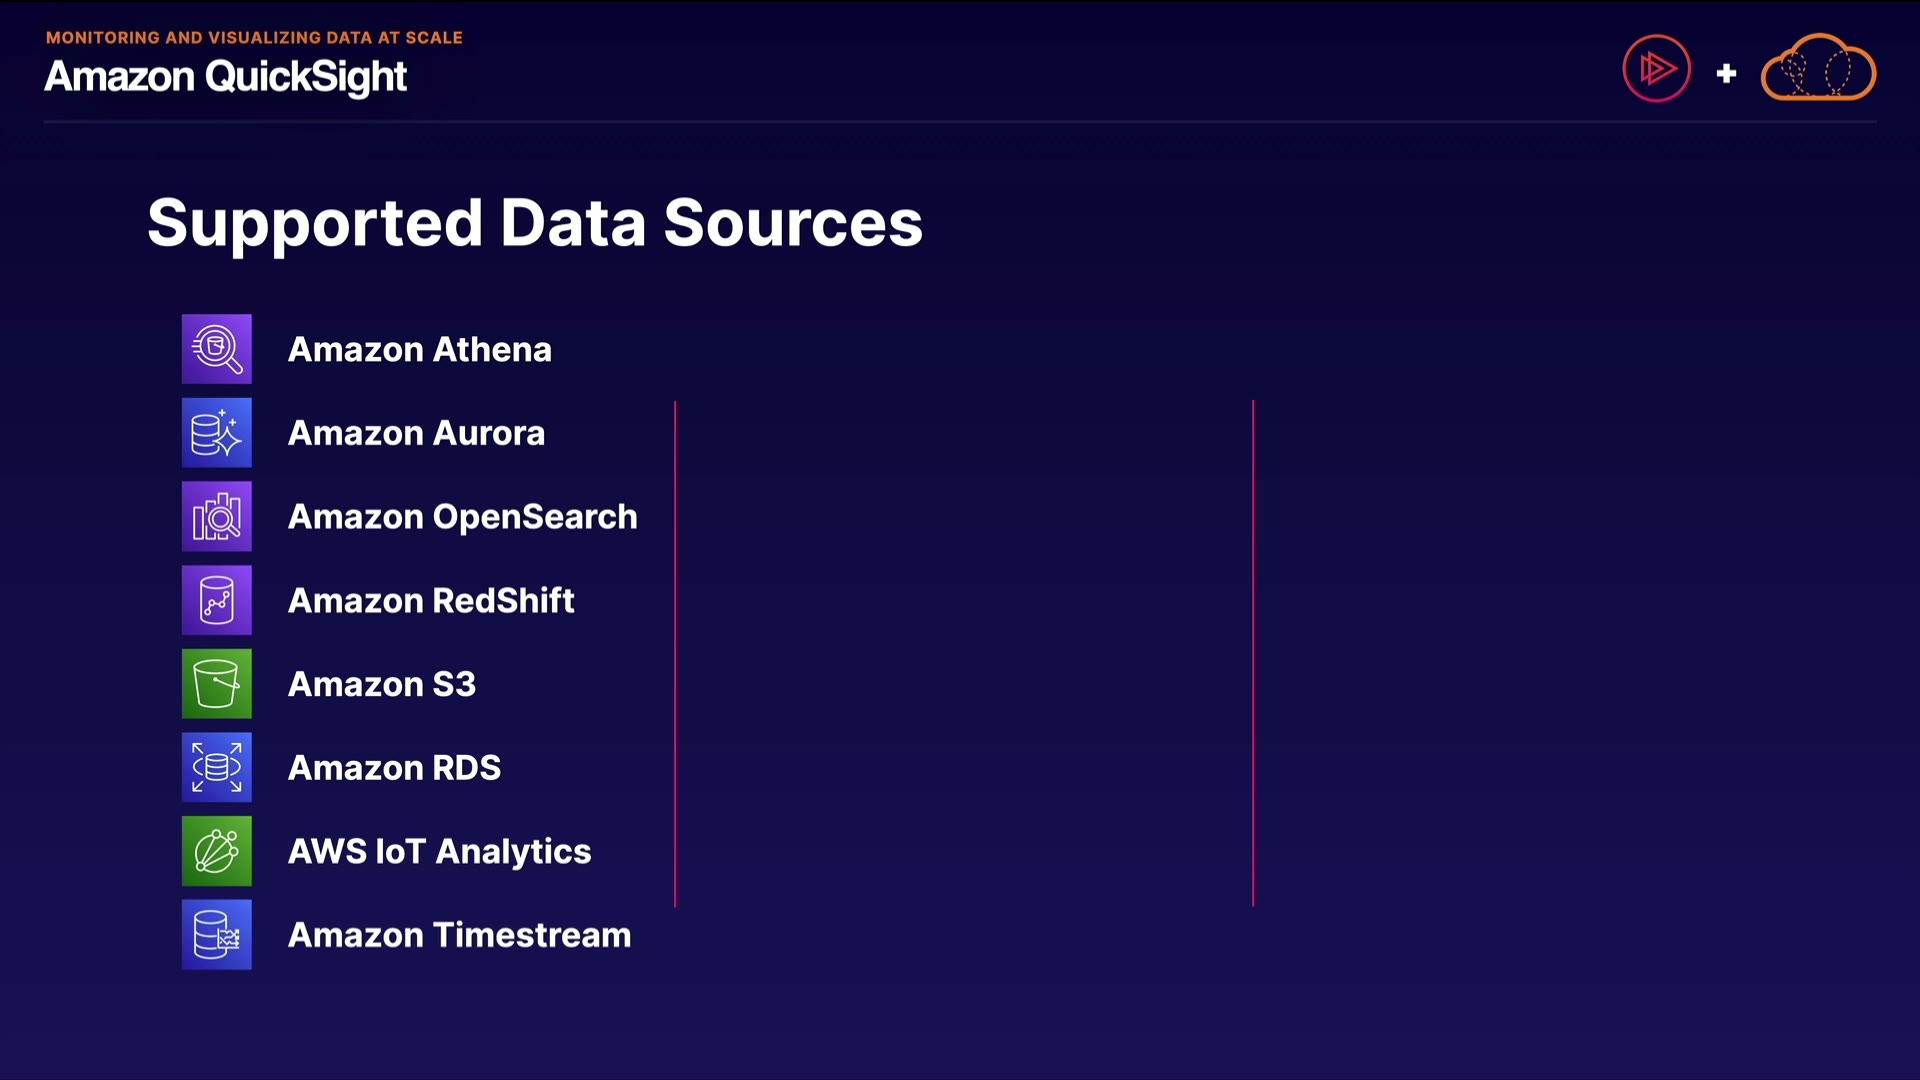Viewport: 1920px width, 1080px height.
Task: Click the Amazon Aurora database icon
Action: (x=216, y=433)
